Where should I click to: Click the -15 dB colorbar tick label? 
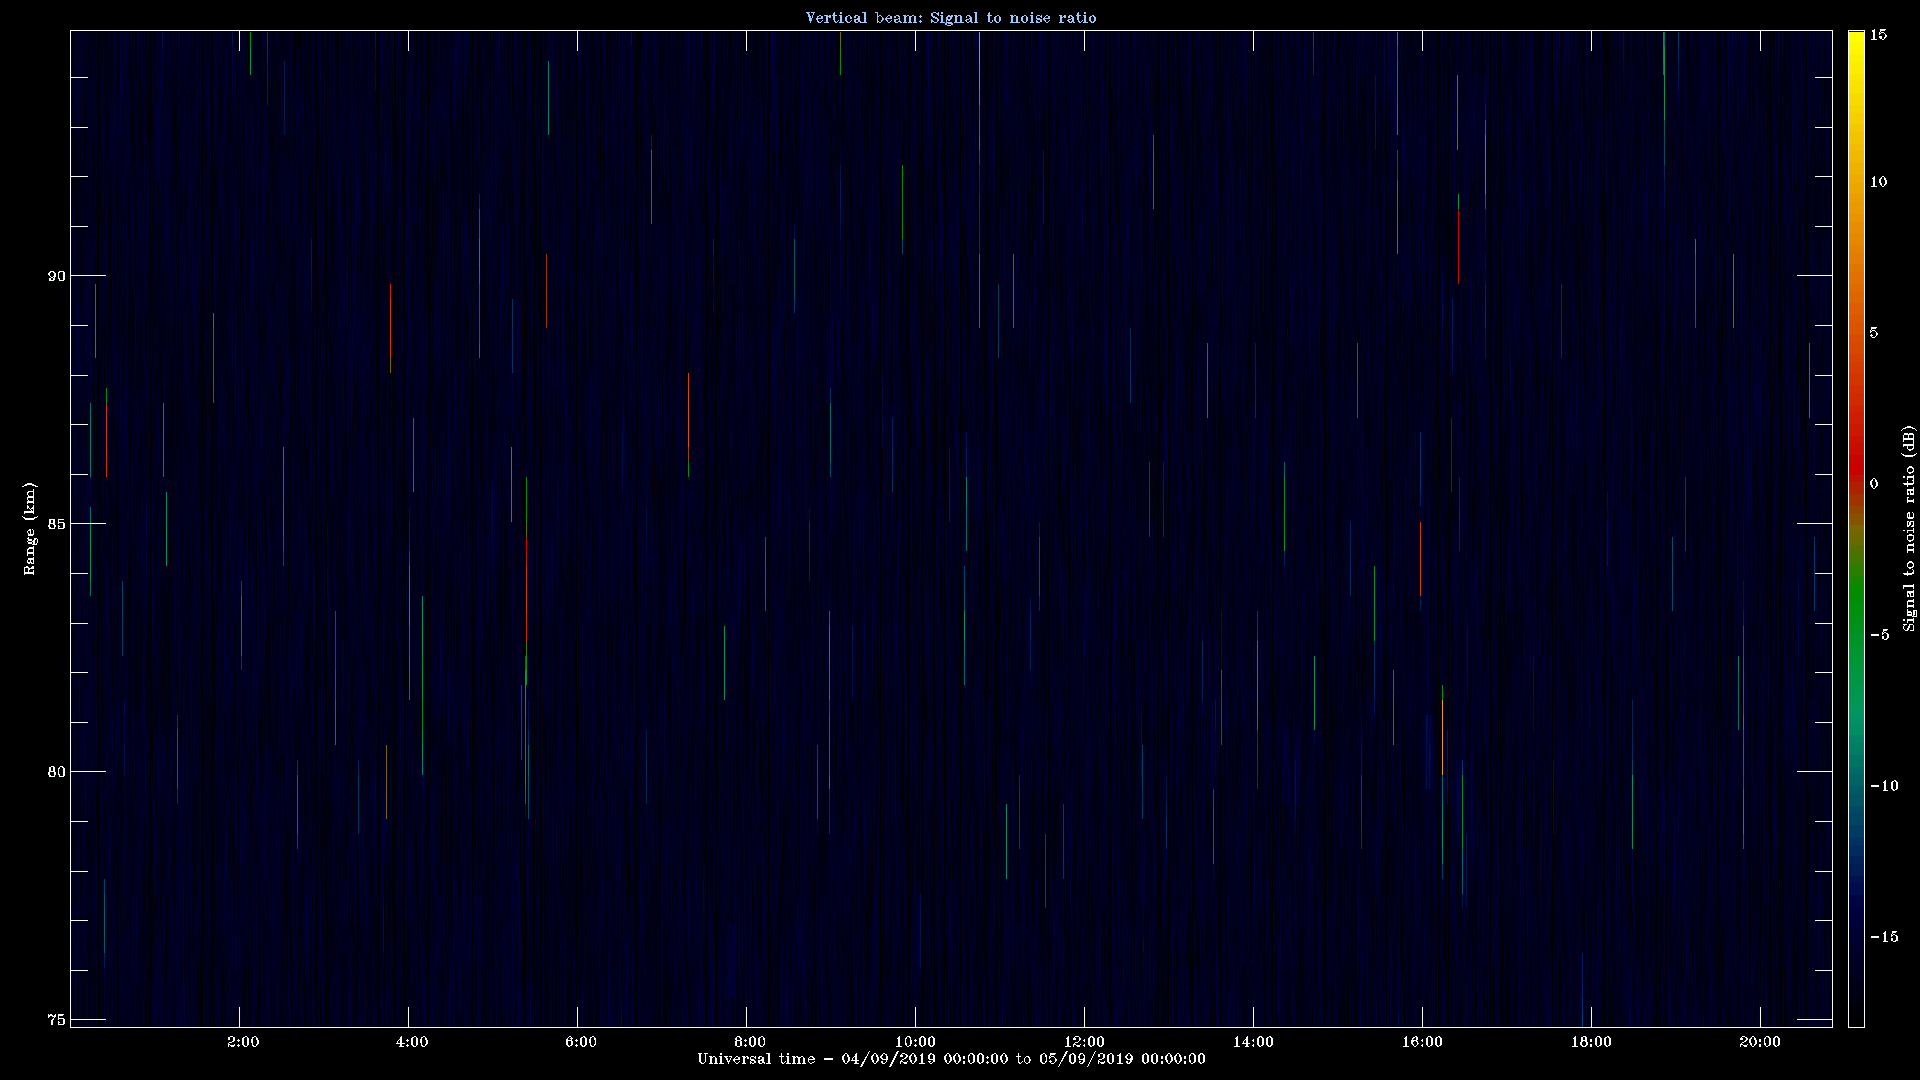[1883, 937]
